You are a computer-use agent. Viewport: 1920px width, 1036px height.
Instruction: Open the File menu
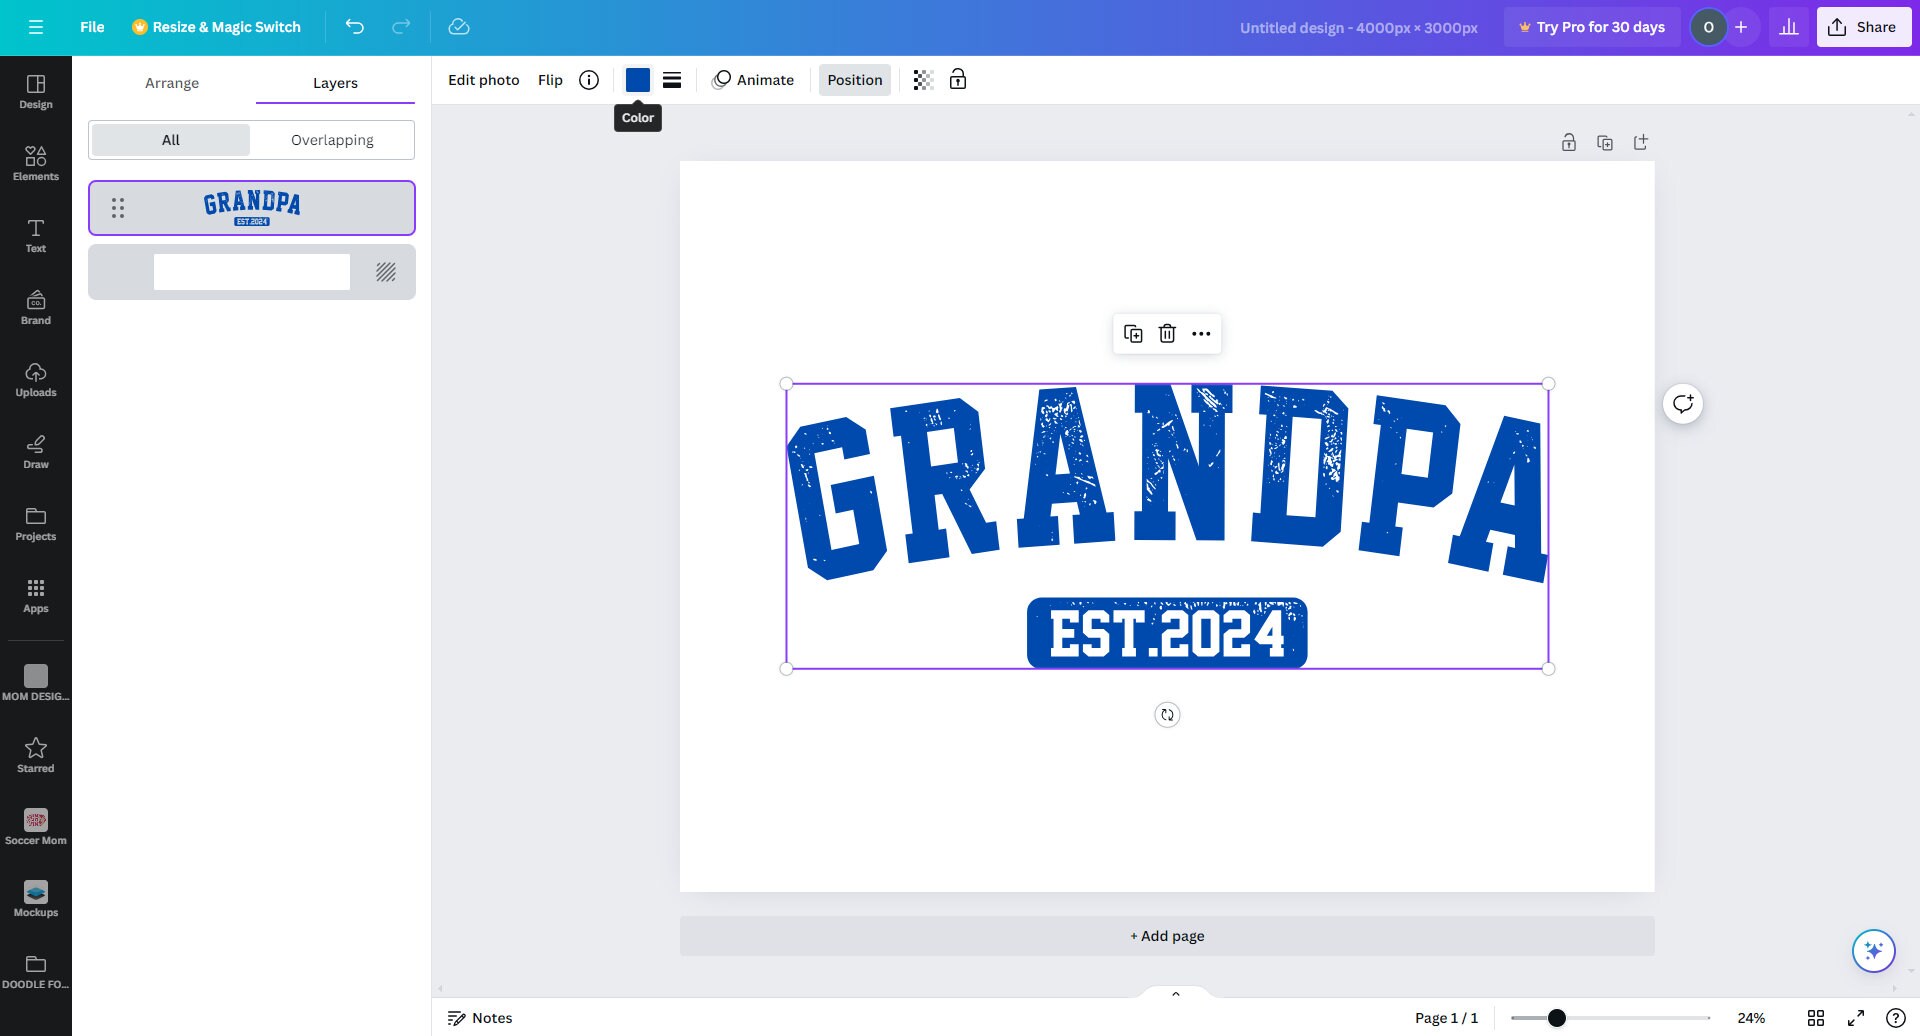[91, 27]
